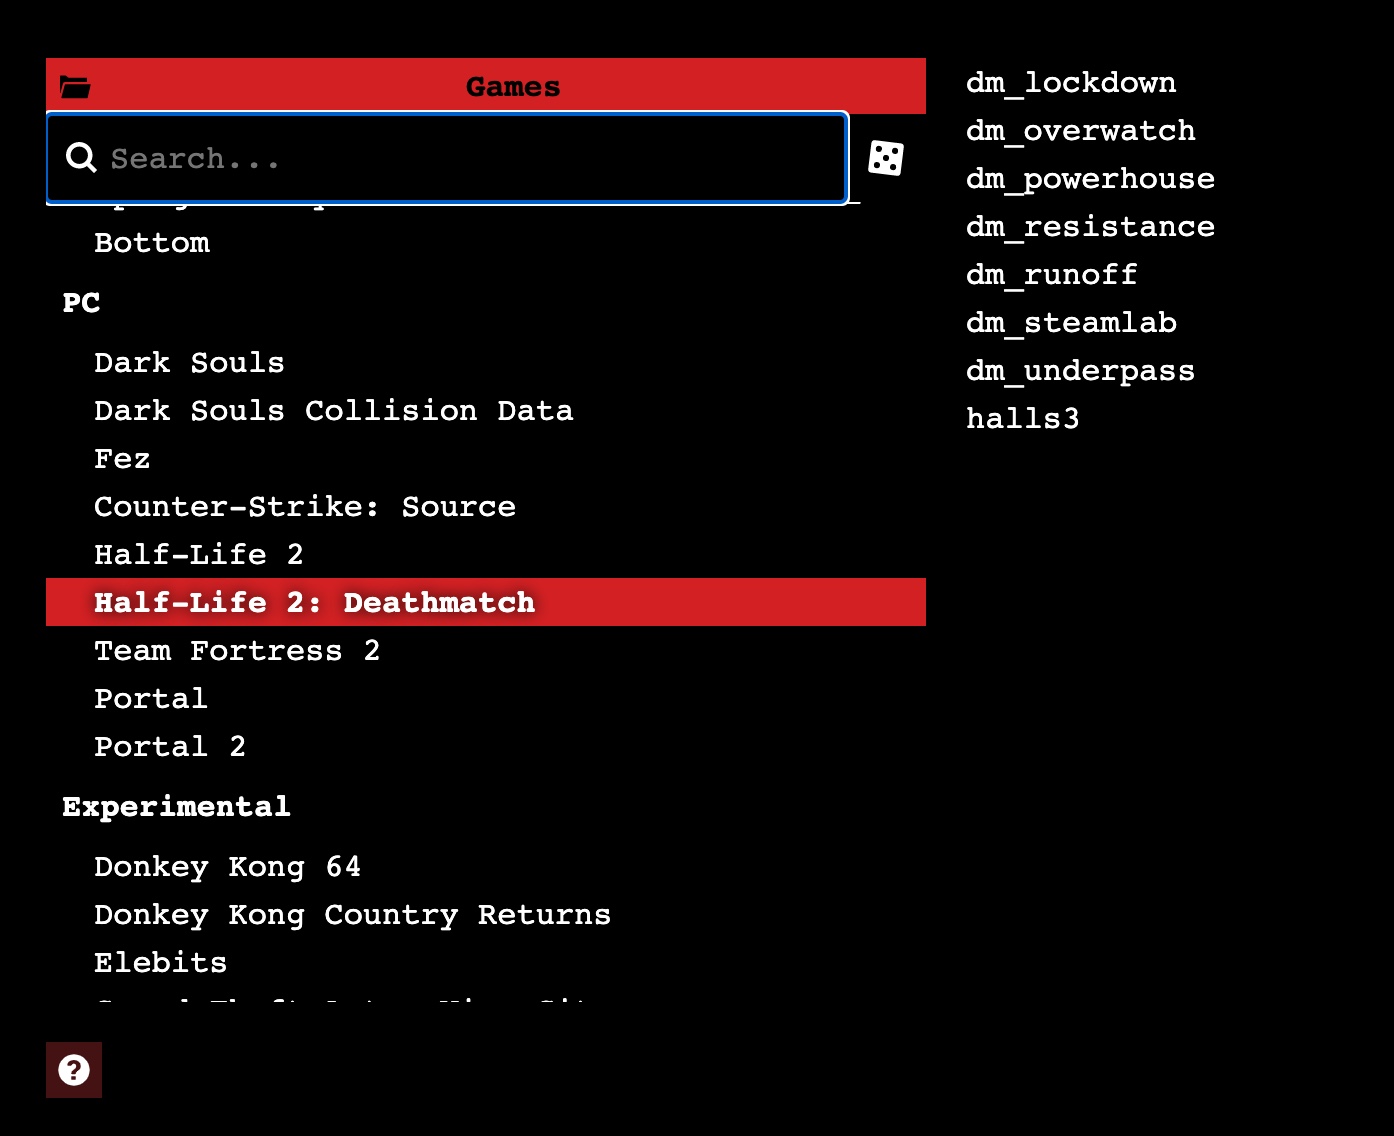The height and width of the screenshot is (1136, 1394).
Task: Load the dm_underpass map
Action: (1081, 371)
